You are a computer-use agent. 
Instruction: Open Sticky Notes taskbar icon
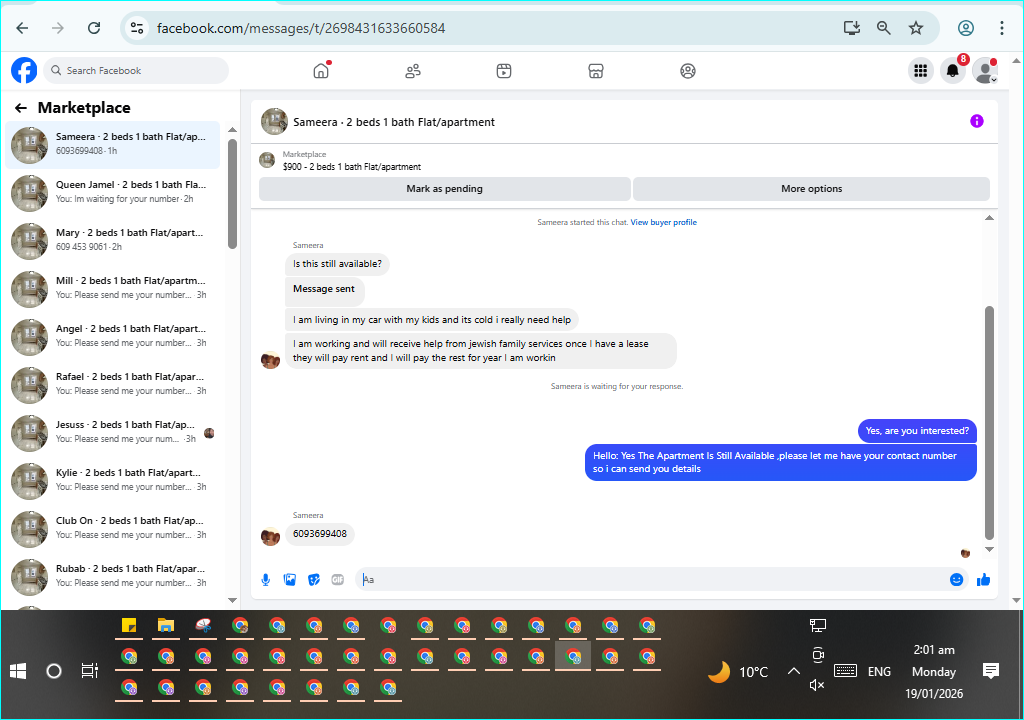[129, 626]
